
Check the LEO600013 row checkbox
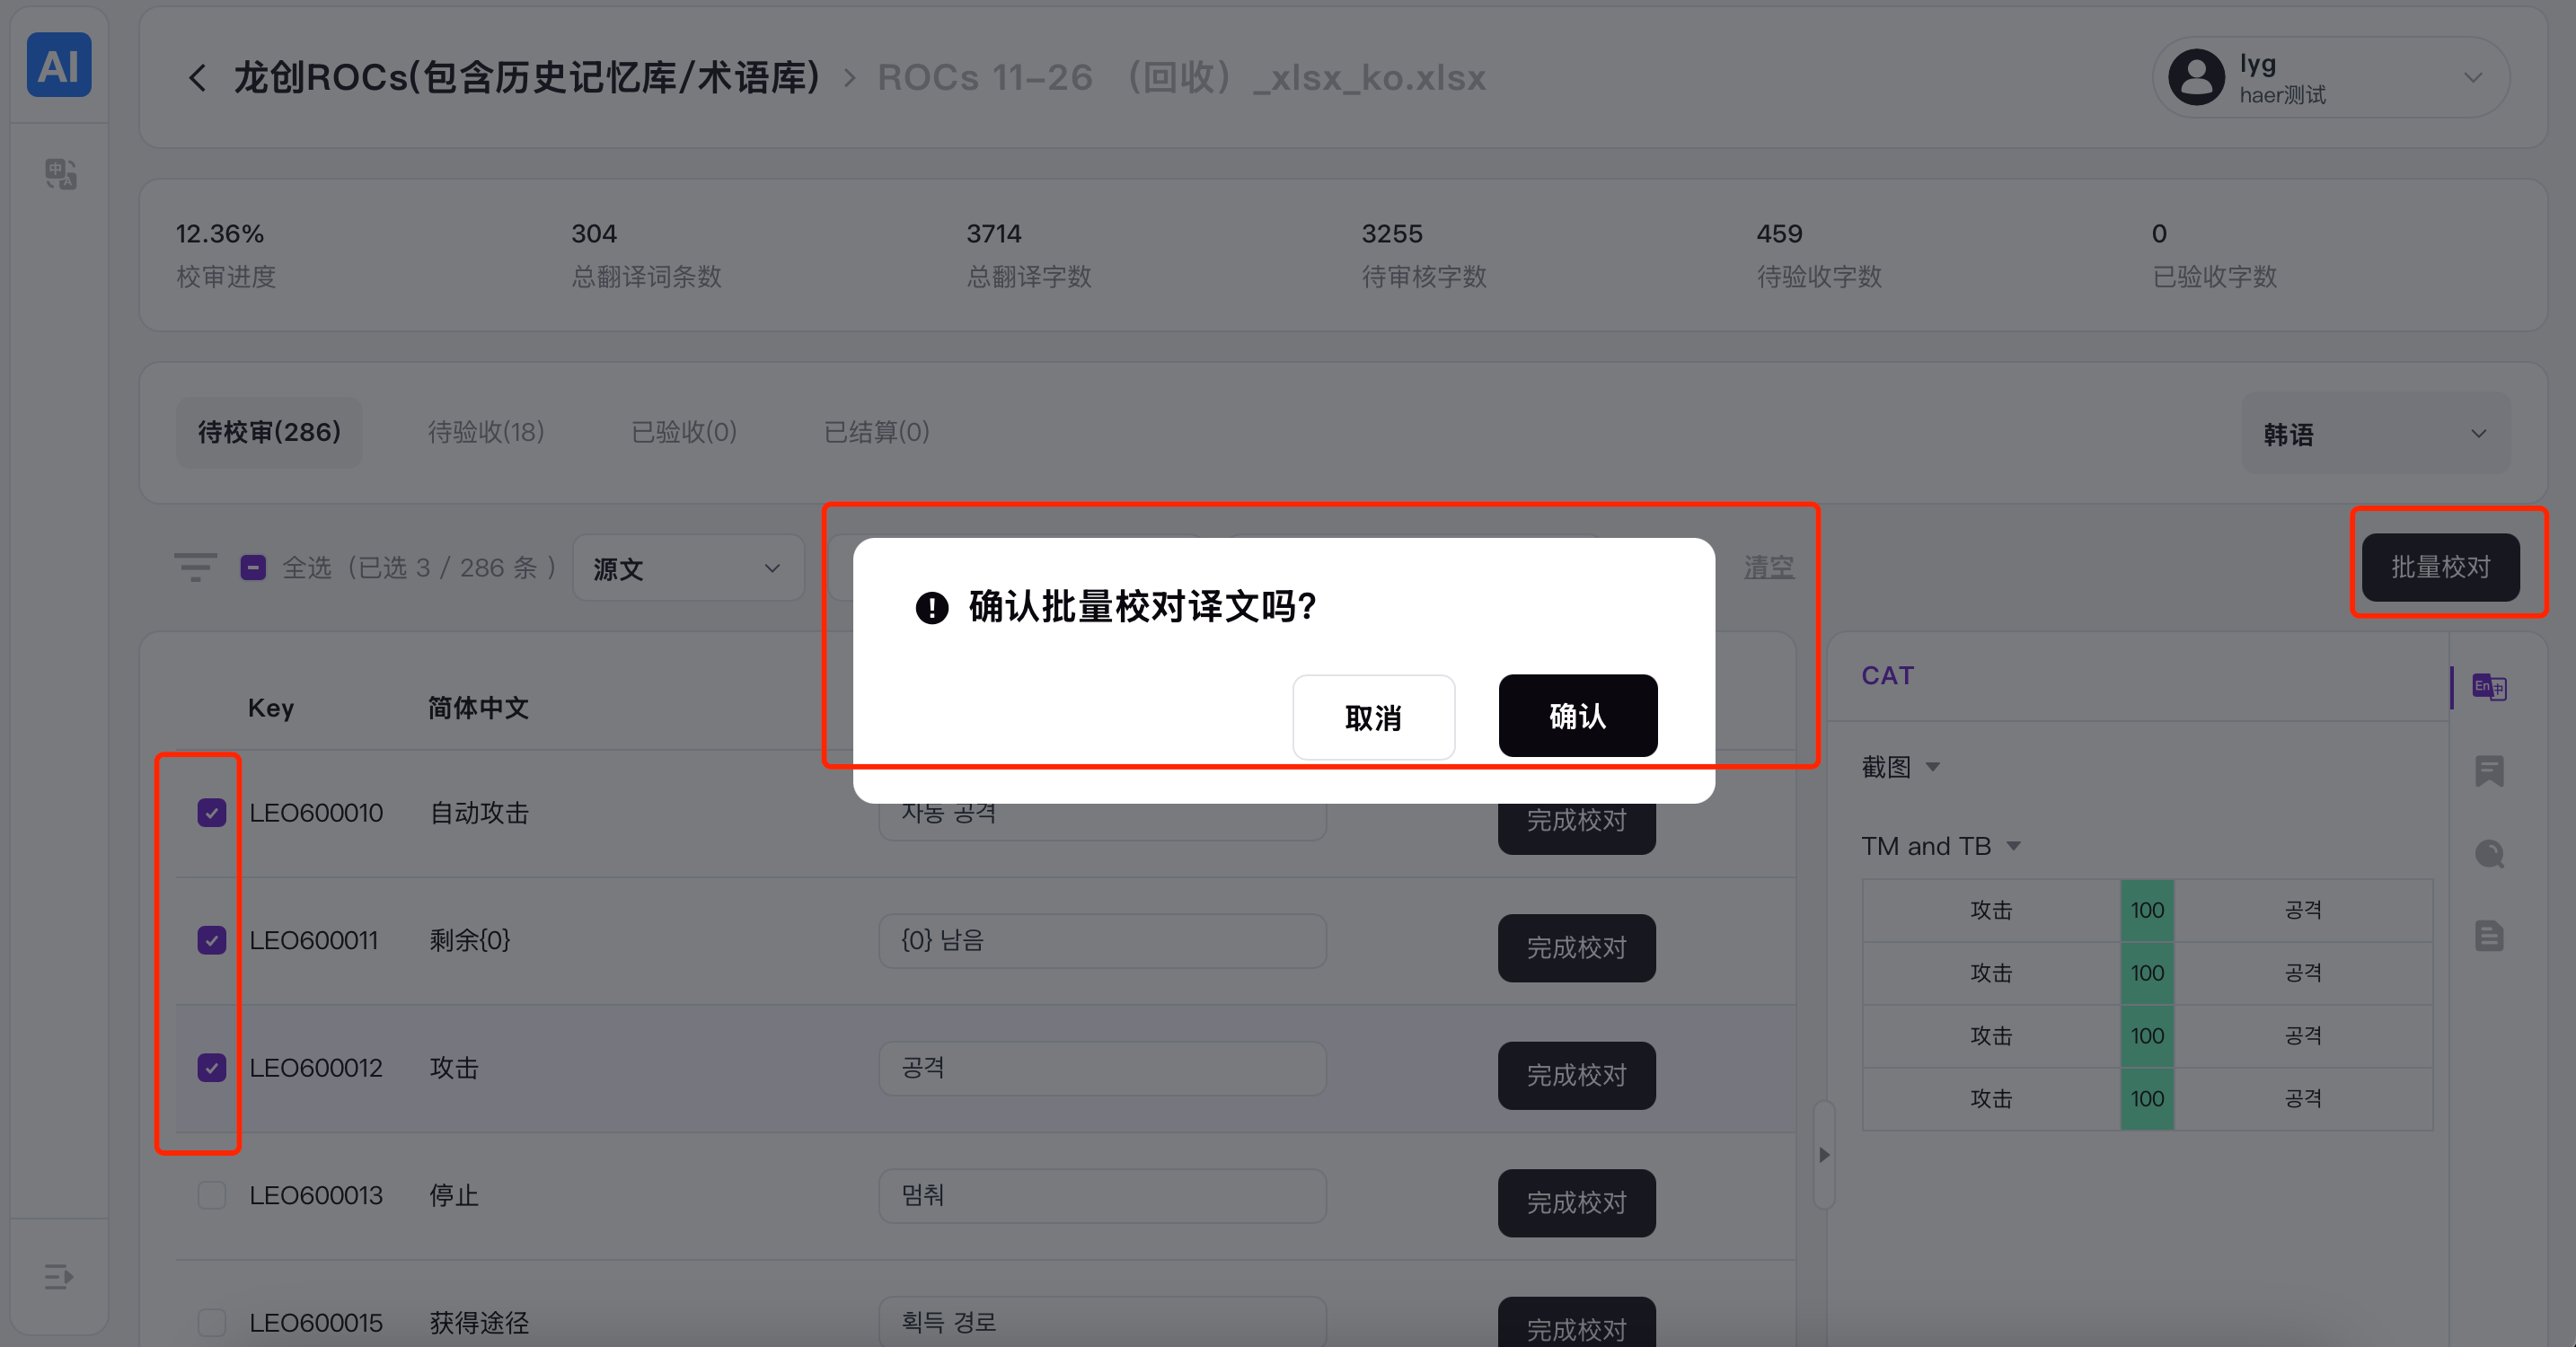pyautogui.click(x=211, y=1195)
